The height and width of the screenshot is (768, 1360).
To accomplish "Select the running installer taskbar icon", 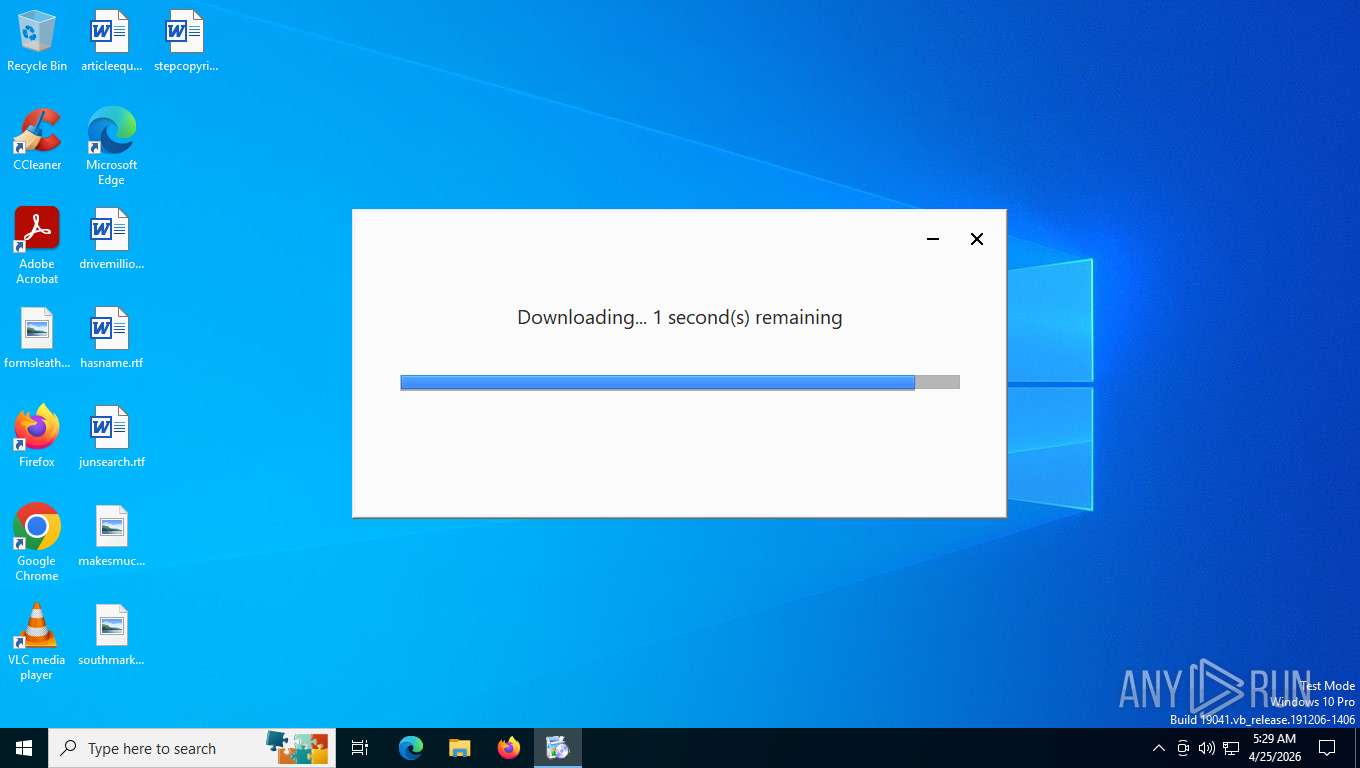I will point(558,748).
